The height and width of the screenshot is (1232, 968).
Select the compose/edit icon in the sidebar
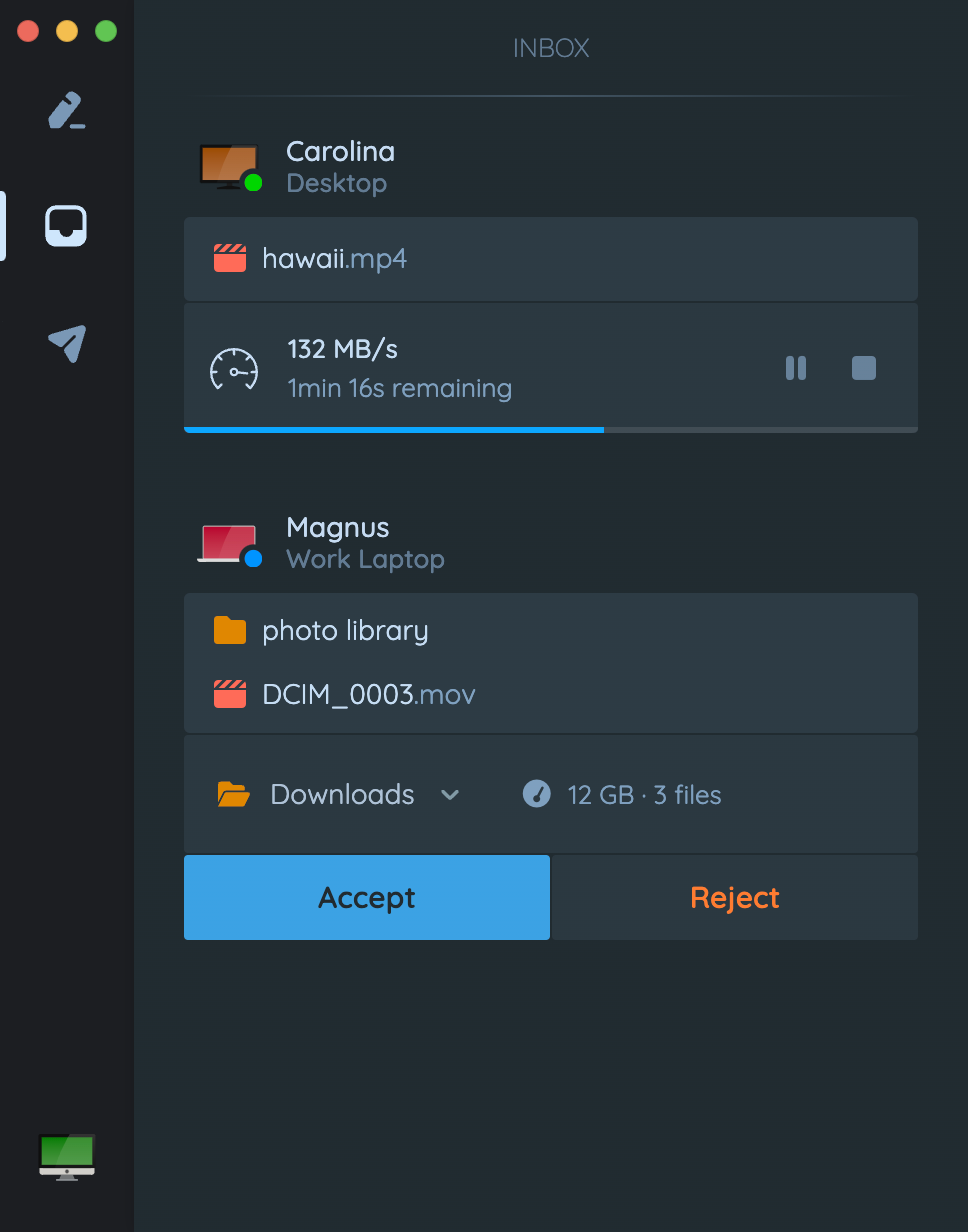tap(65, 110)
